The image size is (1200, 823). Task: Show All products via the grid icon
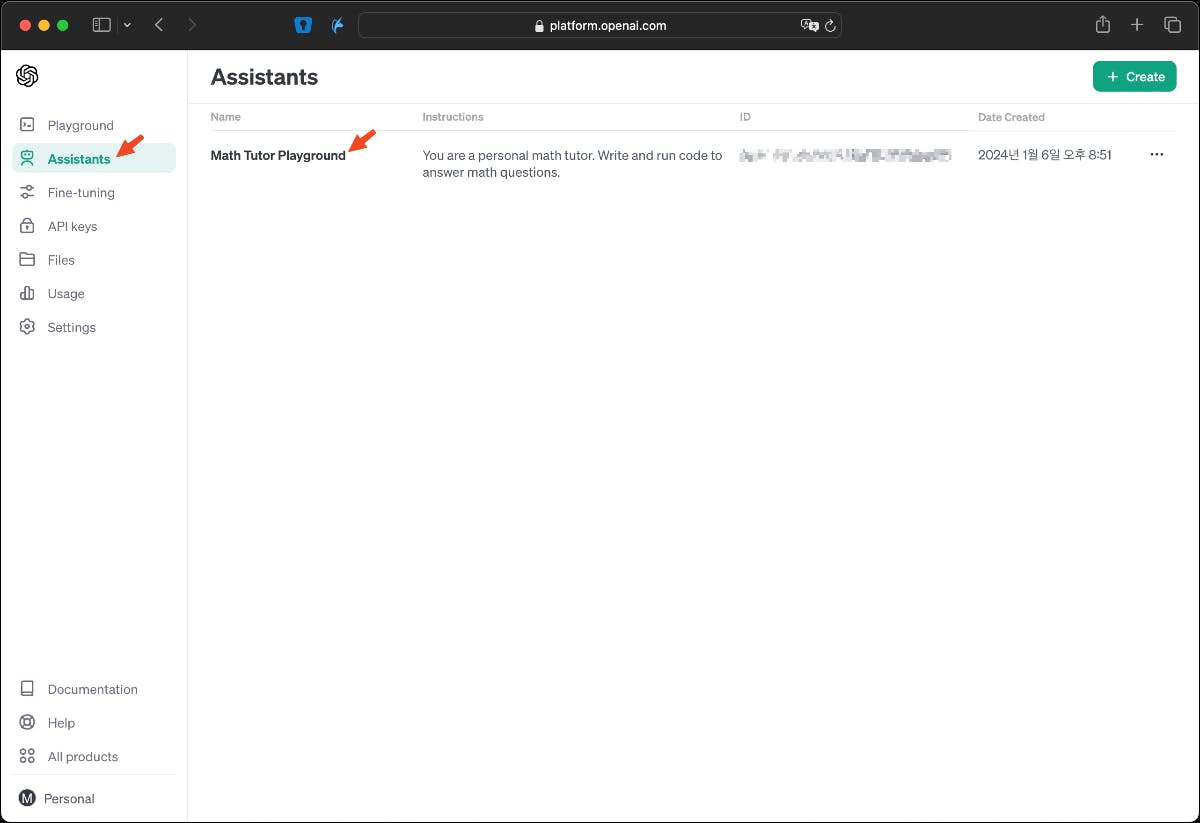pyautogui.click(x=28, y=757)
